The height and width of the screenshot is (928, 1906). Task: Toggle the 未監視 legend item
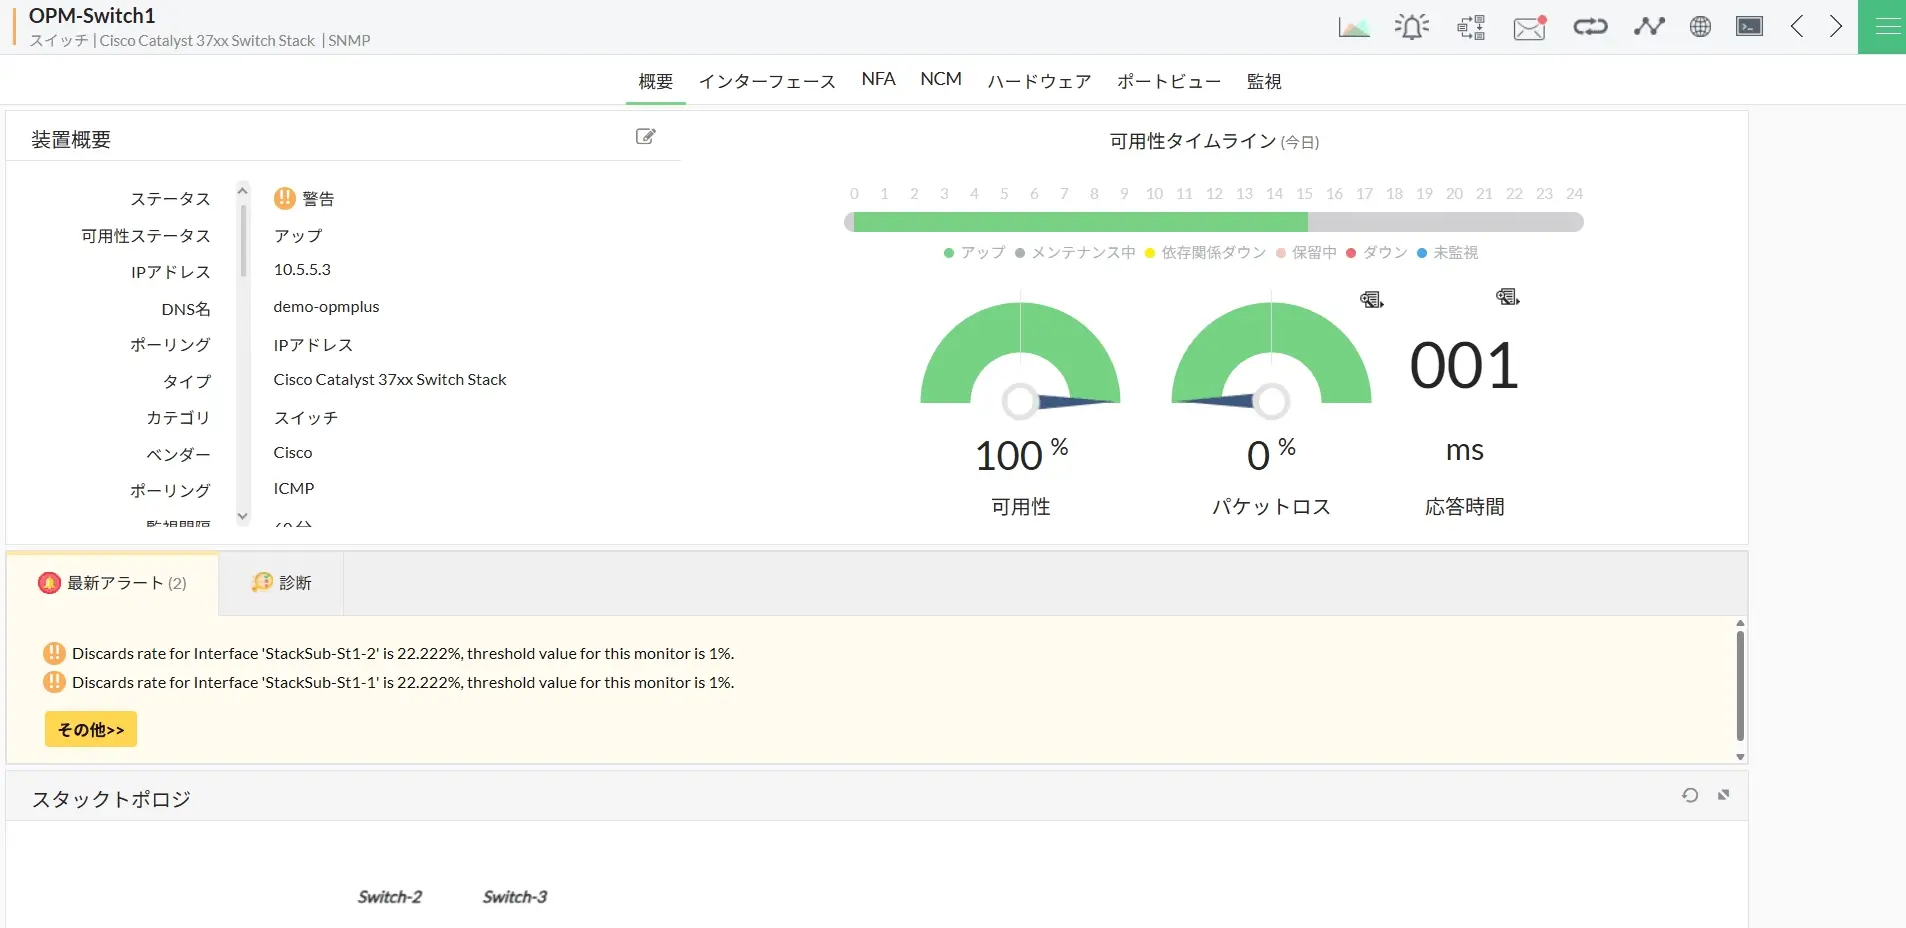tap(1447, 253)
